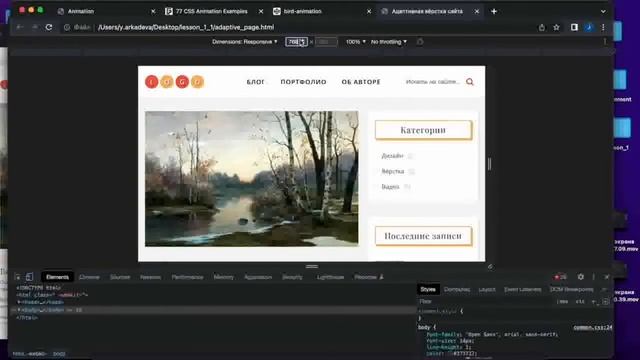Image resolution: width=640 pixels, height=360 pixels.
Task: Go forward with the browser forward arrow
Action: point(35,27)
